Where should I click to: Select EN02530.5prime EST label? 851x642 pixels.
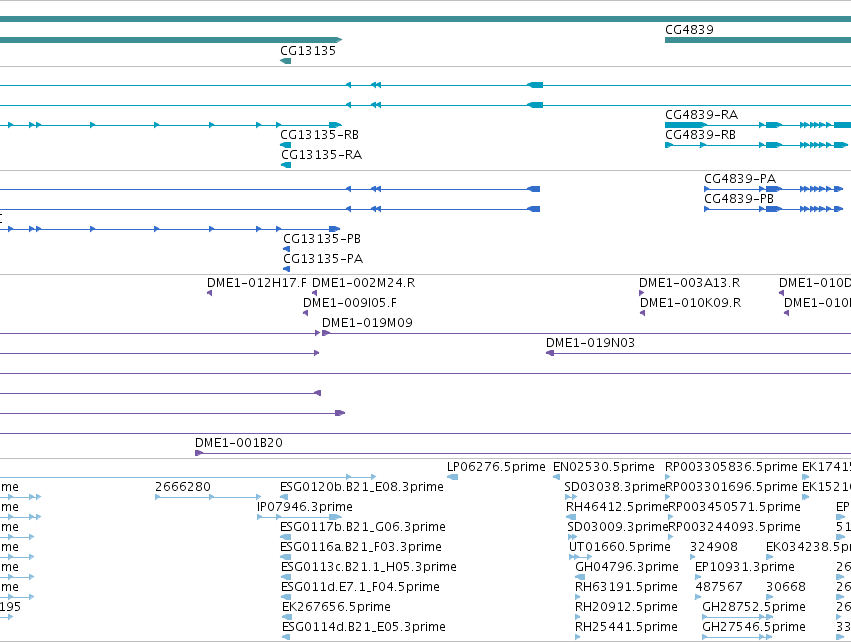click(x=604, y=467)
